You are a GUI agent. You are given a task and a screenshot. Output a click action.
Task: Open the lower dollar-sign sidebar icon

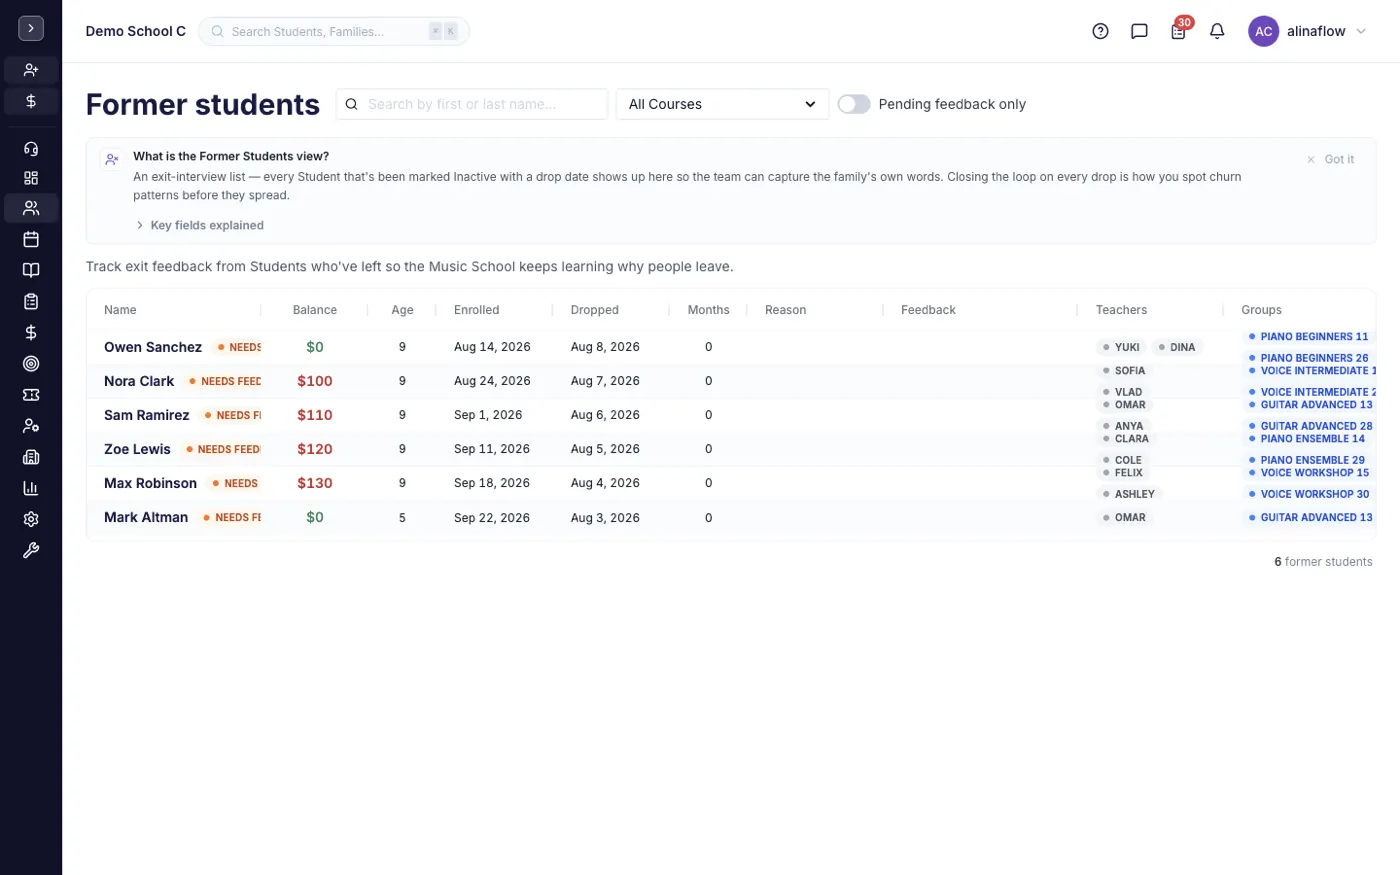31,332
